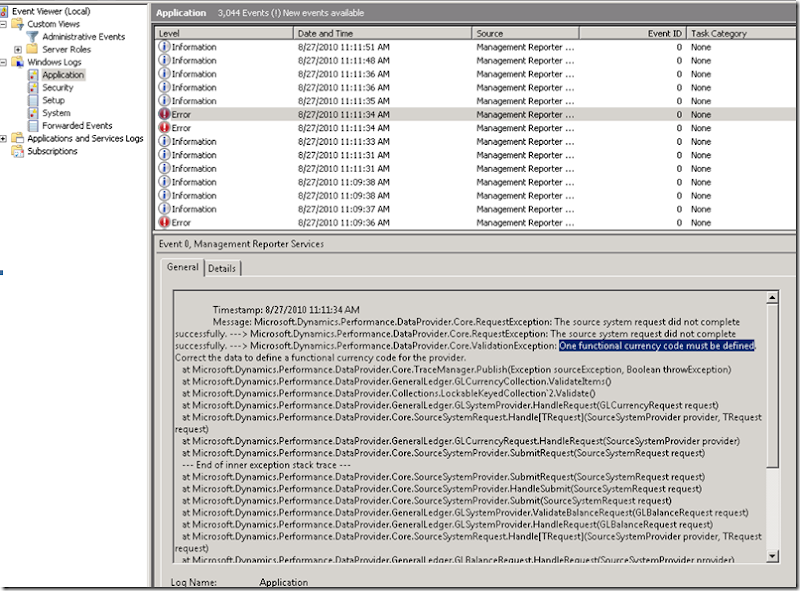Screen dimensions: 800x591
Task: Click the Event Viewer (Local) root icon
Action: coord(4,11)
